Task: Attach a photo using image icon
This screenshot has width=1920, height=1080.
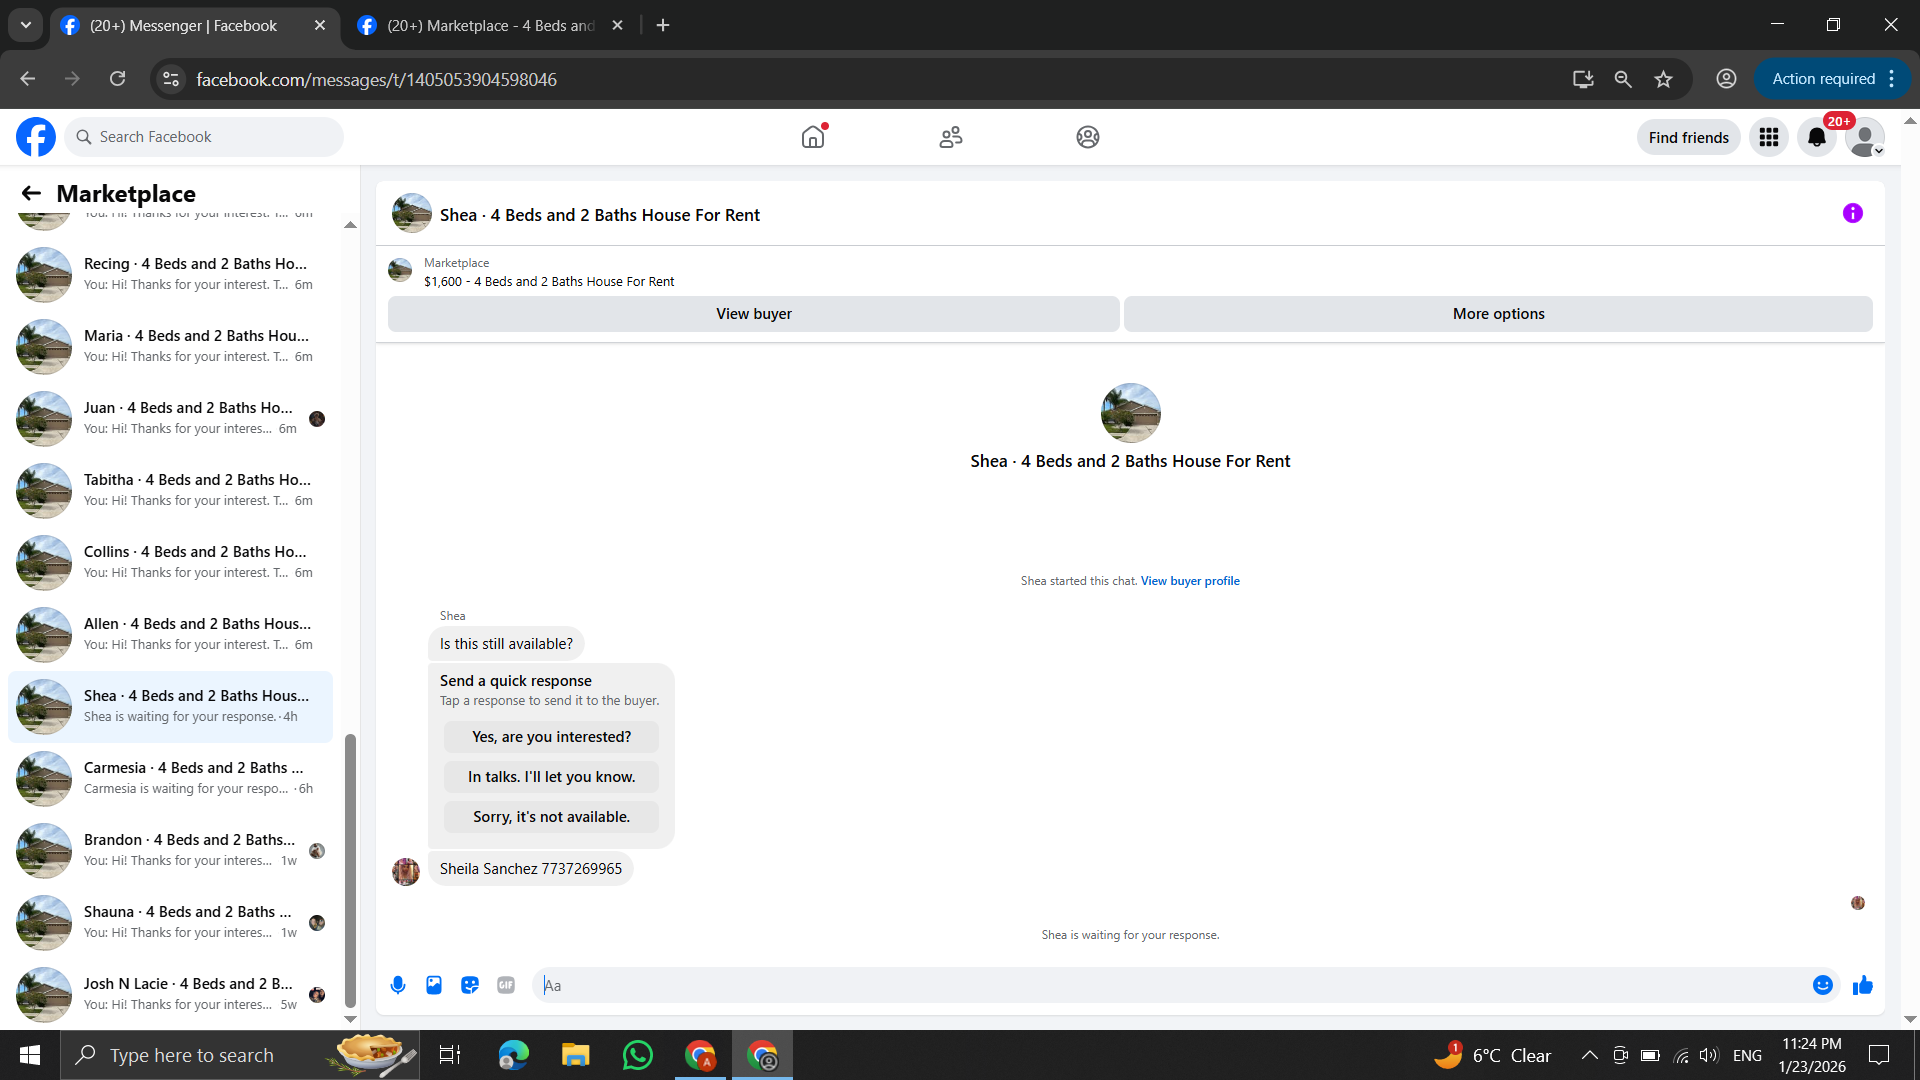Action: click(434, 985)
